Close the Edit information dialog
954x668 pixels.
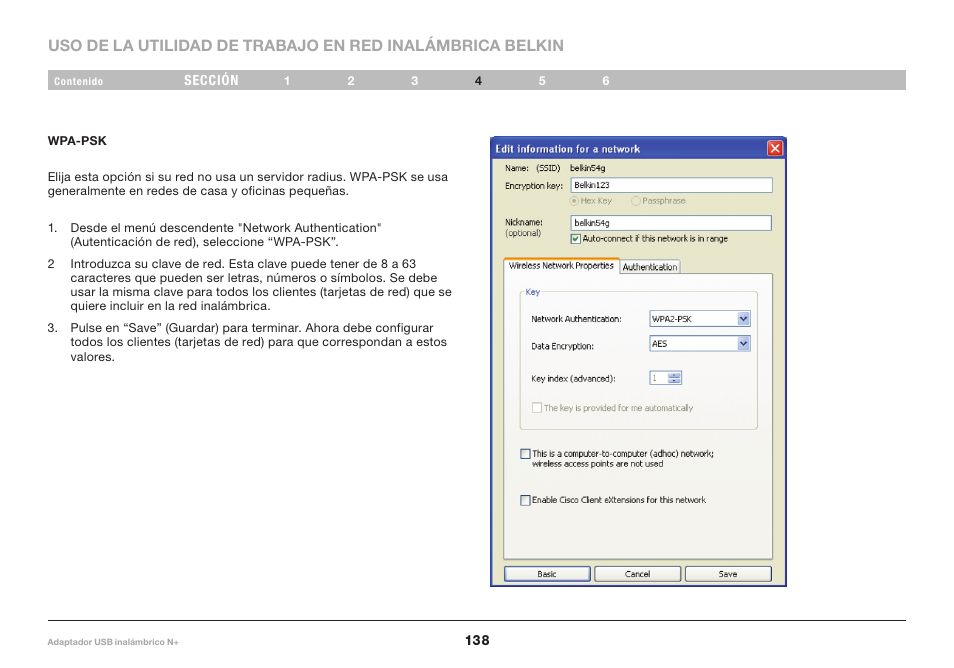tap(775, 148)
